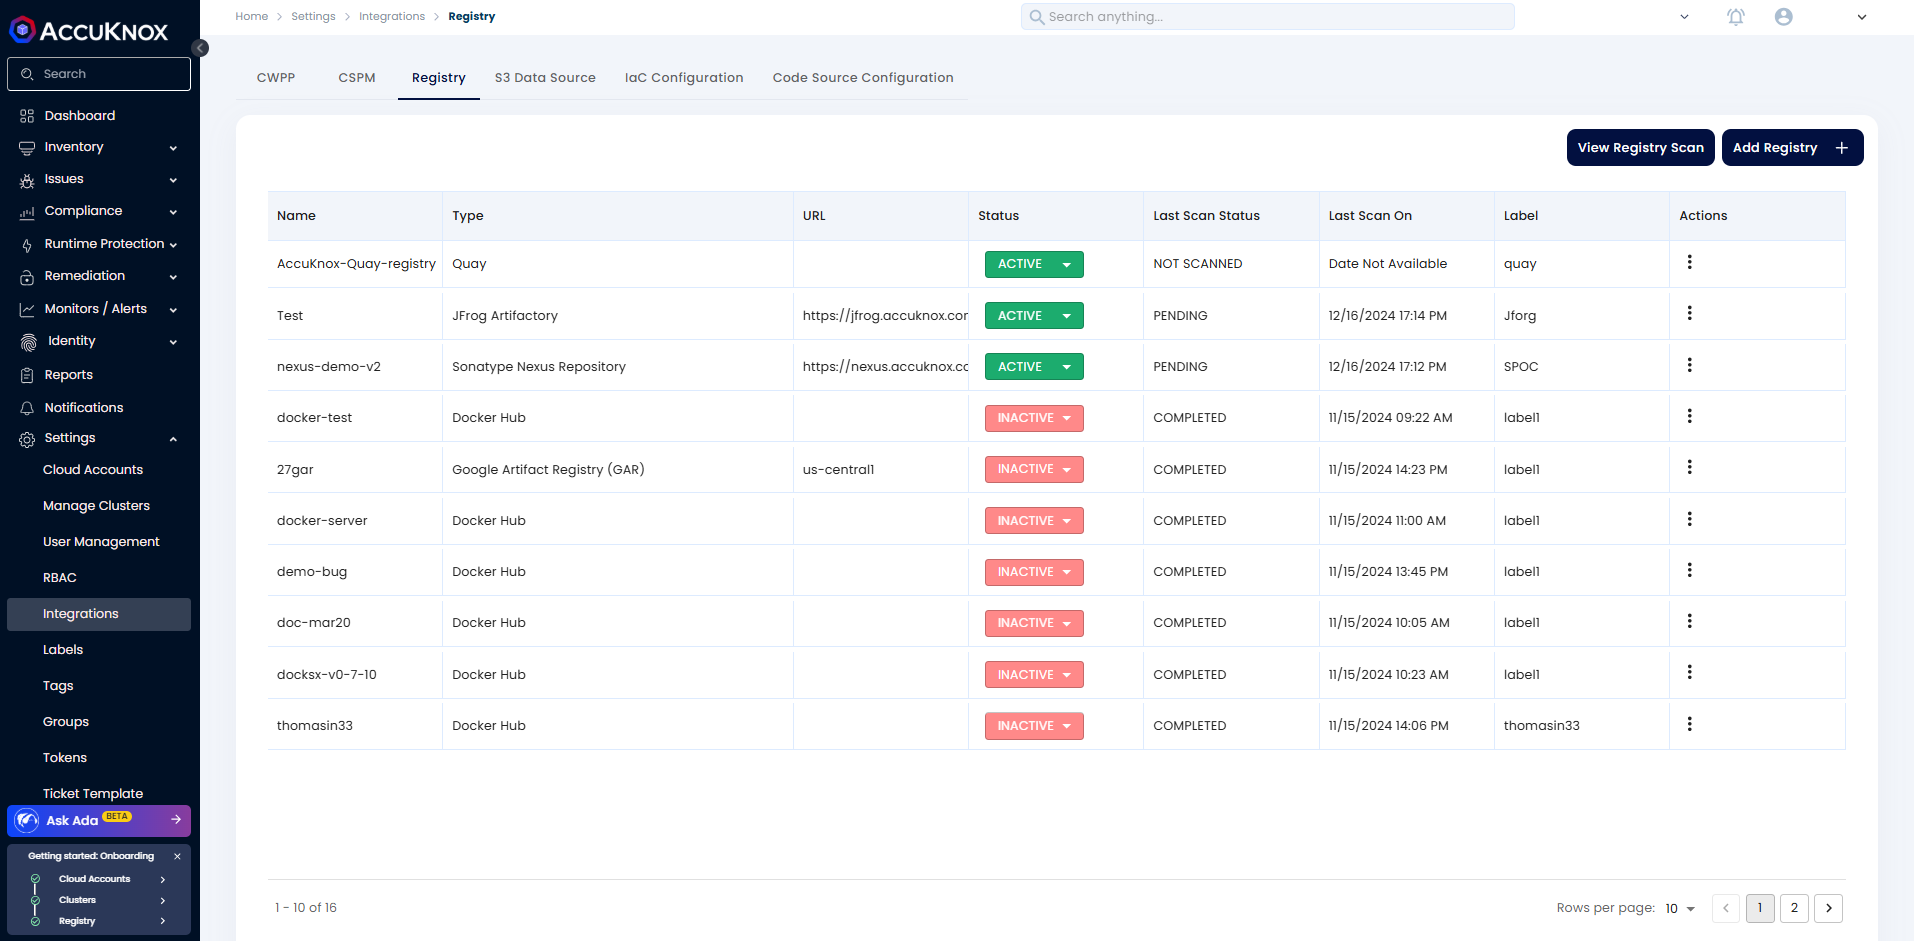Open ACTIVE status dropdown for Test registry
This screenshot has width=1914, height=941.
(x=1034, y=316)
